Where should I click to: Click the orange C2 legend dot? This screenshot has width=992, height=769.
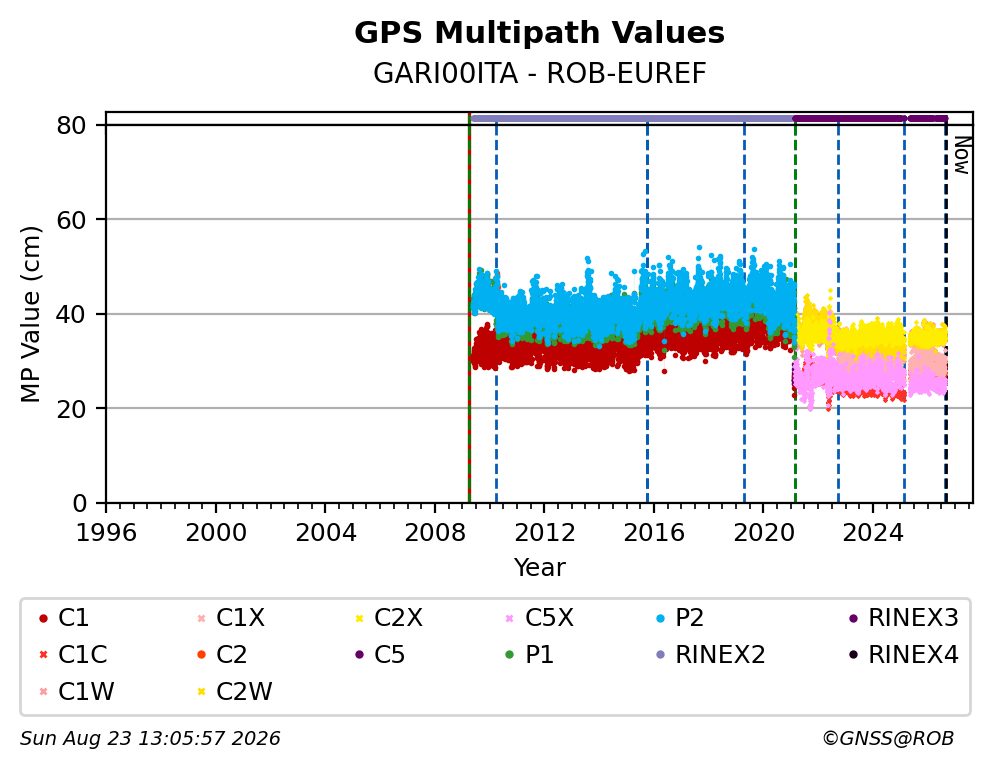201,655
